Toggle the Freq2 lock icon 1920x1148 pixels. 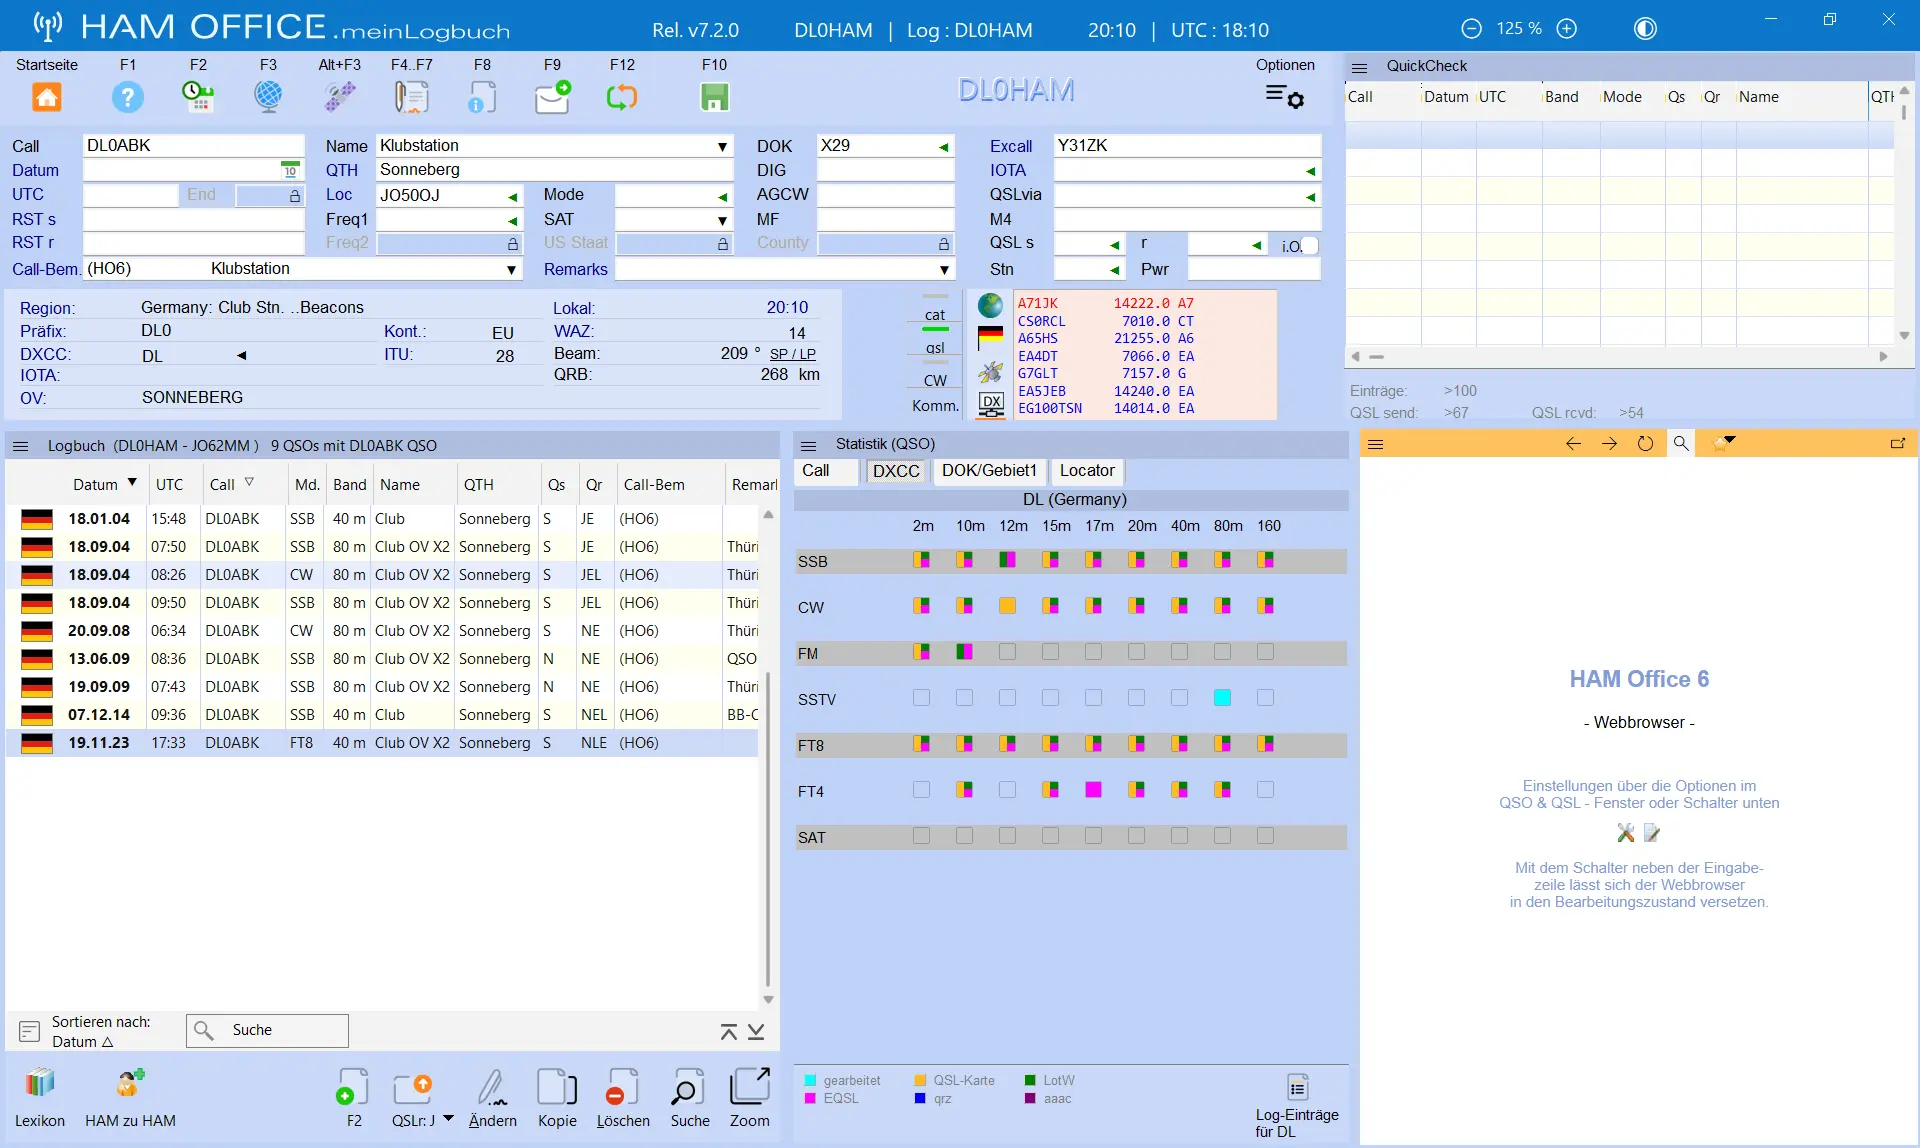513,243
